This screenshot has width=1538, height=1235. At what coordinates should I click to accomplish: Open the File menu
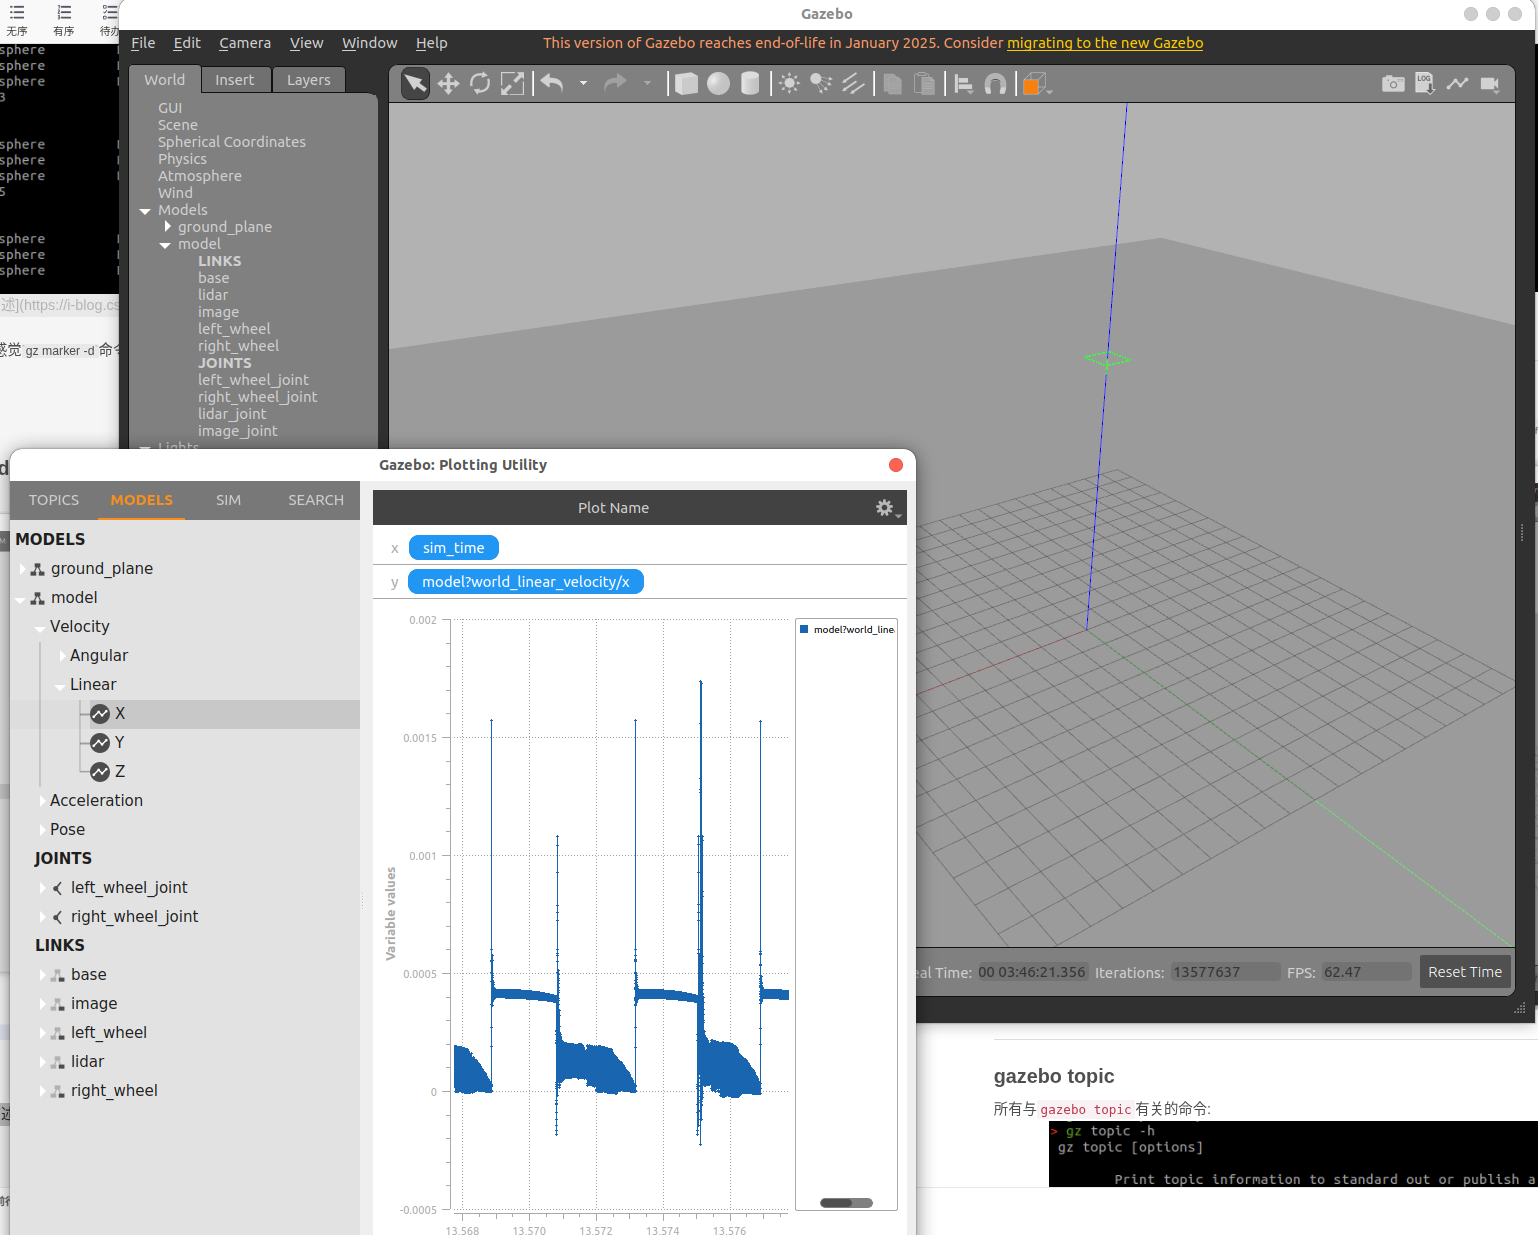point(143,43)
